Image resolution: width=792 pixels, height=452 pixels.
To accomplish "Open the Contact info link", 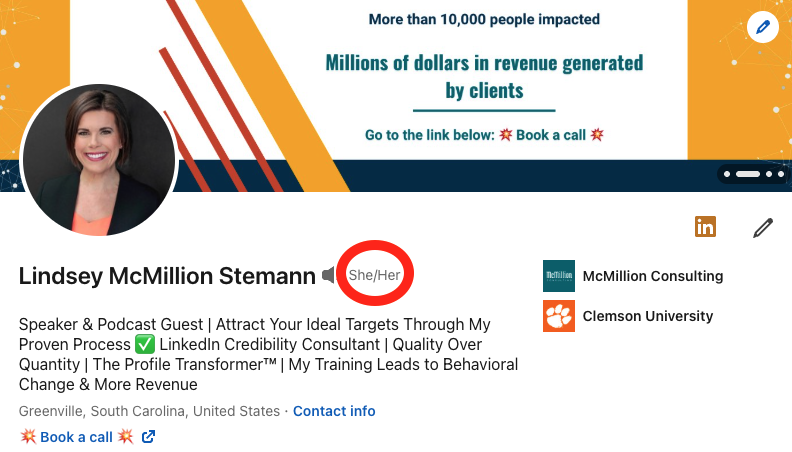I will [x=334, y=411].
